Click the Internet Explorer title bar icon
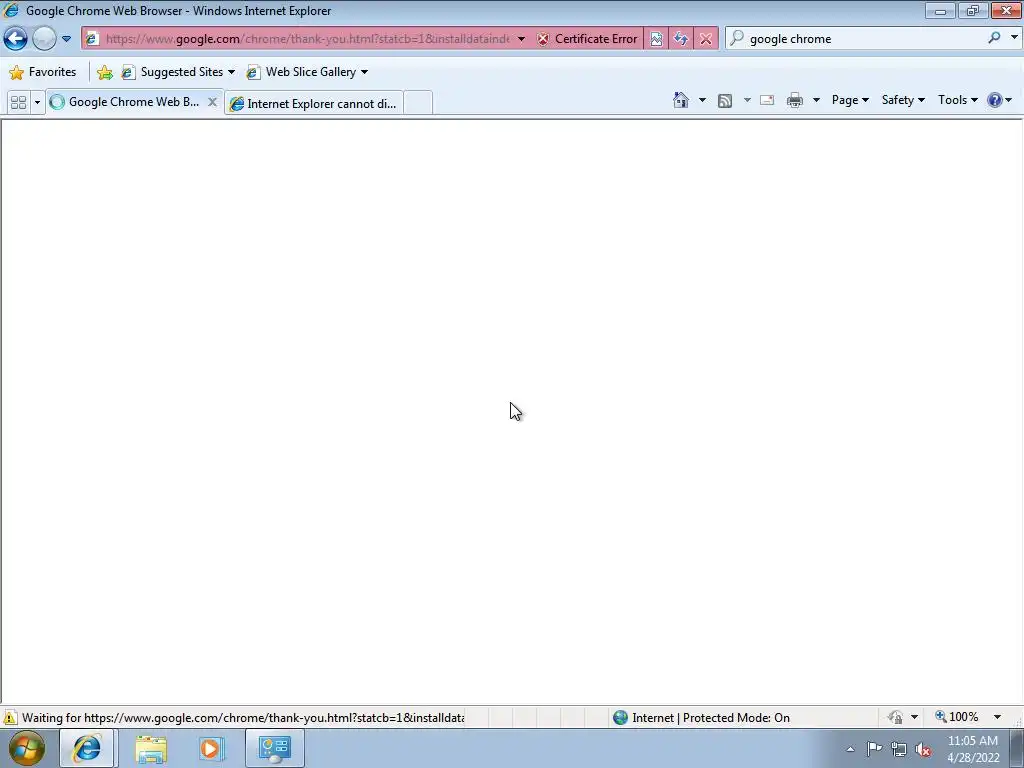 [11, 10]
